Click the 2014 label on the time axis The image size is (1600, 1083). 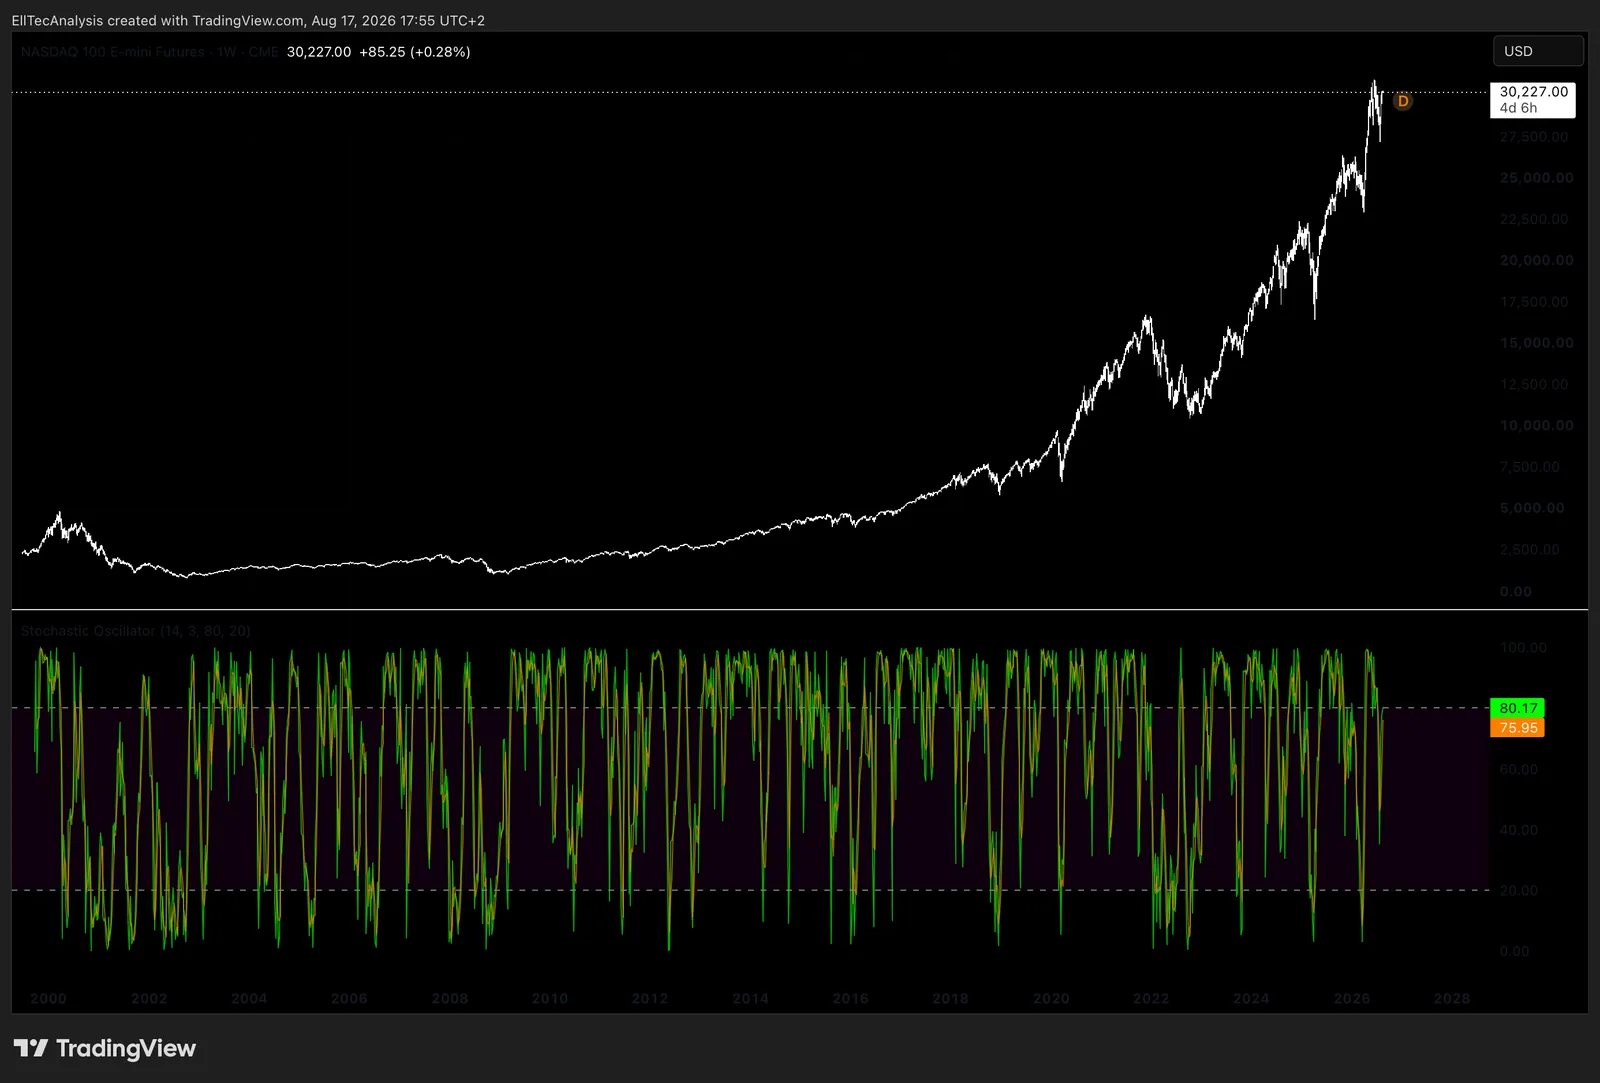(x=750, y=998)
